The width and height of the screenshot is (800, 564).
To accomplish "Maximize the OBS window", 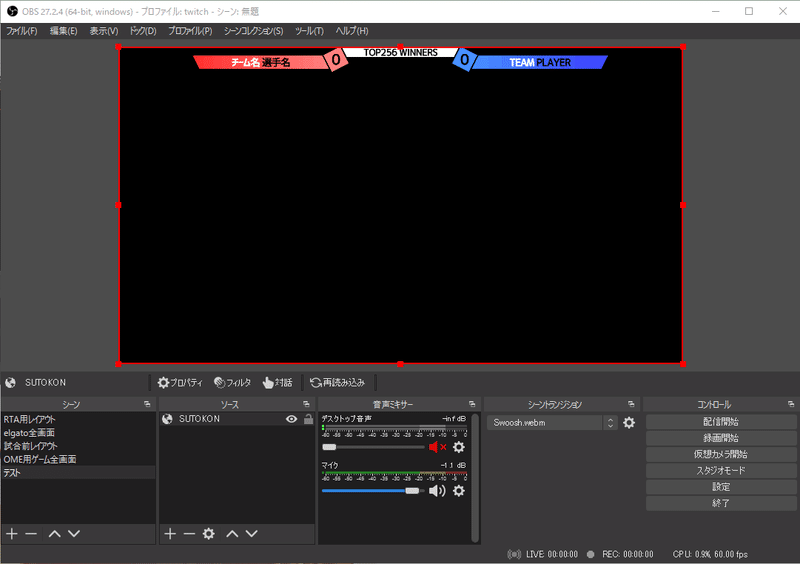I will tap(749, 11).
